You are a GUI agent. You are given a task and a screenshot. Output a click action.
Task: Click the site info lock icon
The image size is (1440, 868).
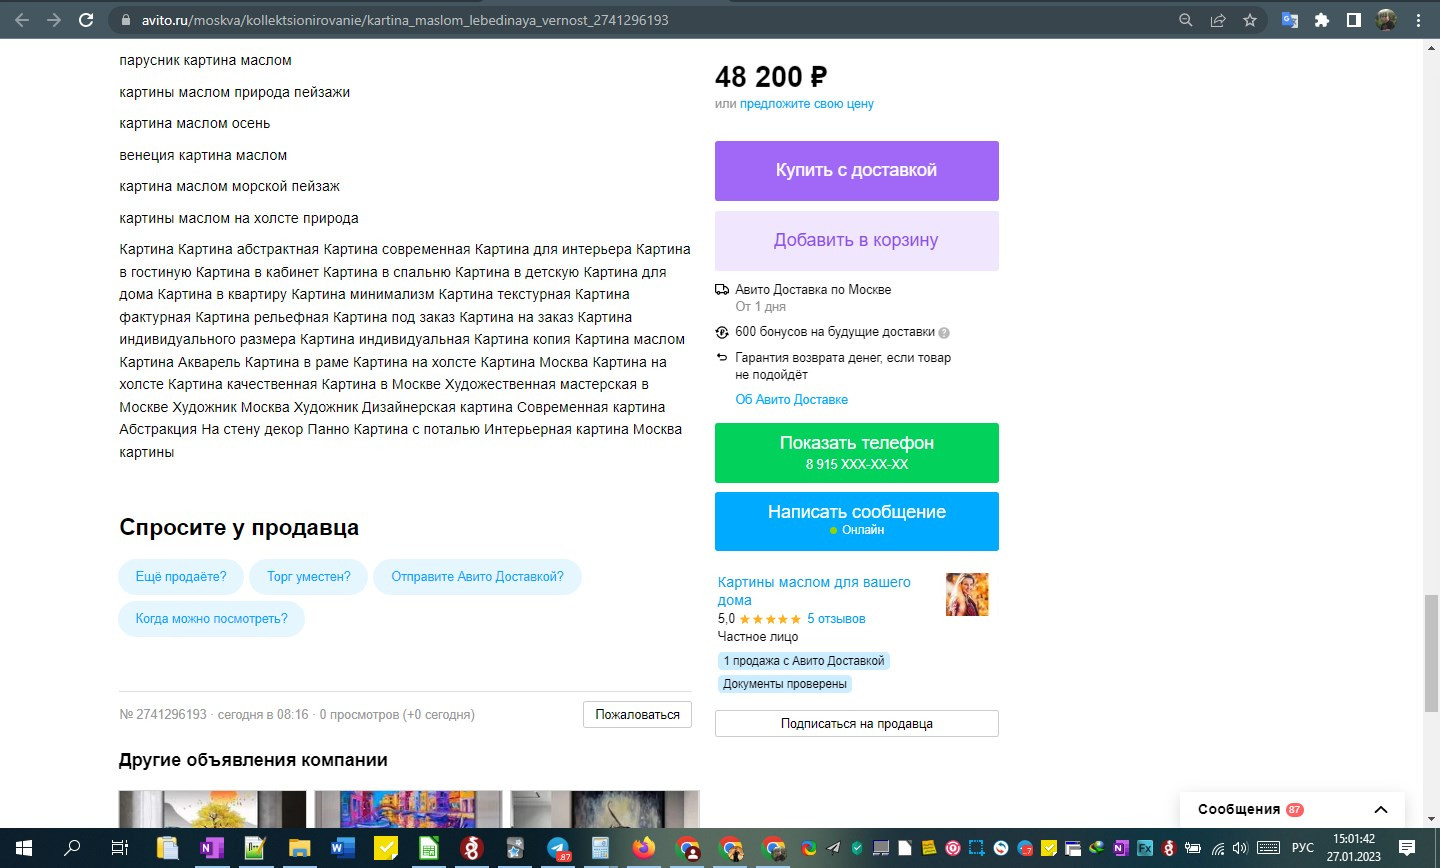click(125, 20)
